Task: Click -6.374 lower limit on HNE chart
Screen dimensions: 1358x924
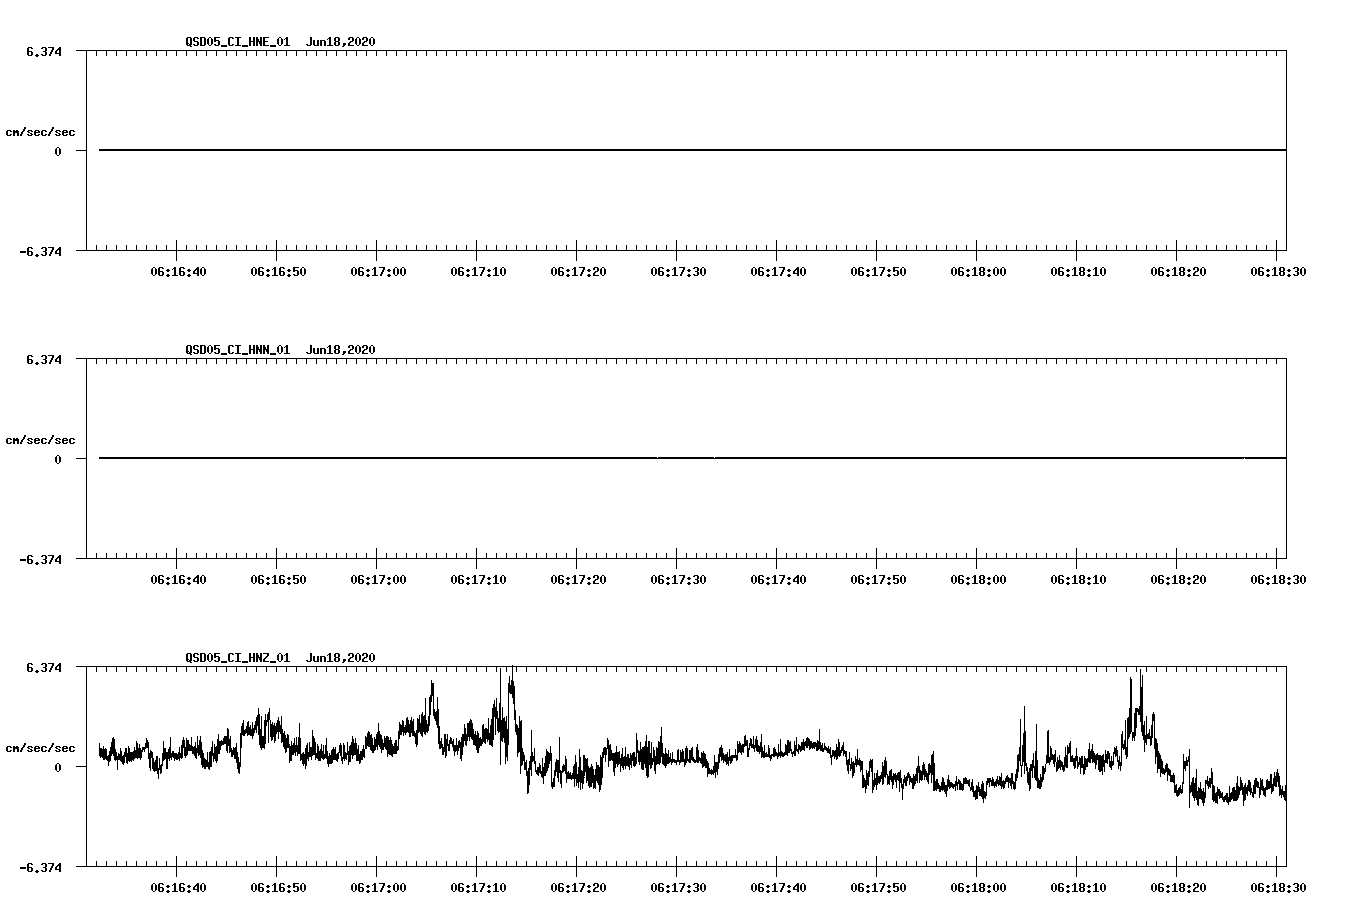Action: [x=41, y=251]
